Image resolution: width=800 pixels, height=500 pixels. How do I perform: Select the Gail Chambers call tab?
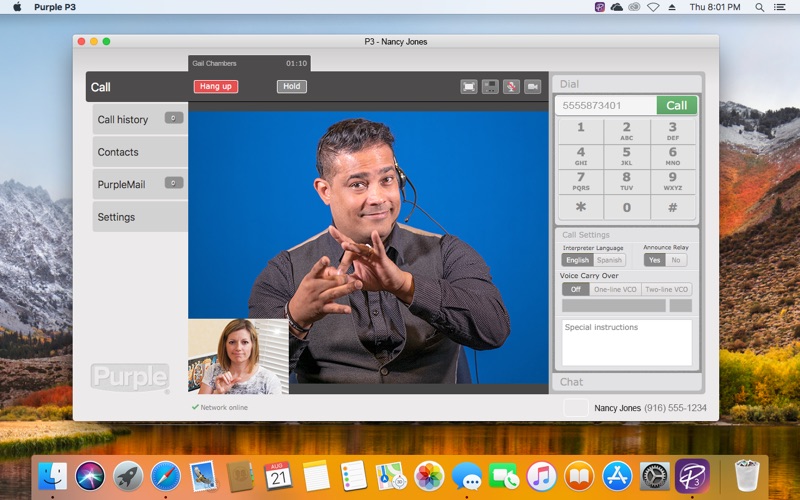pos(249,63)
